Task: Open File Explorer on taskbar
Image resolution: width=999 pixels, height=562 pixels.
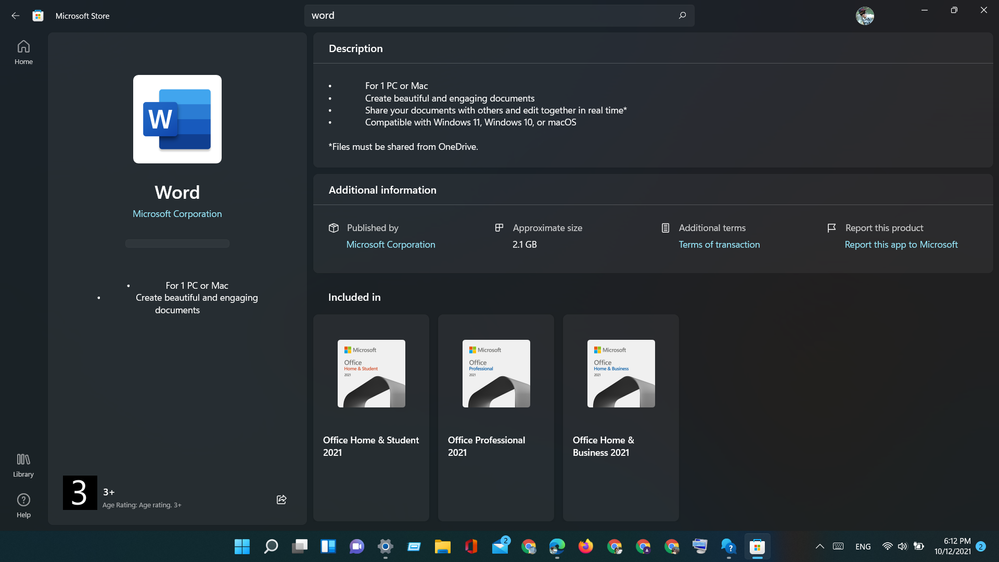Action: coord(443,546)
